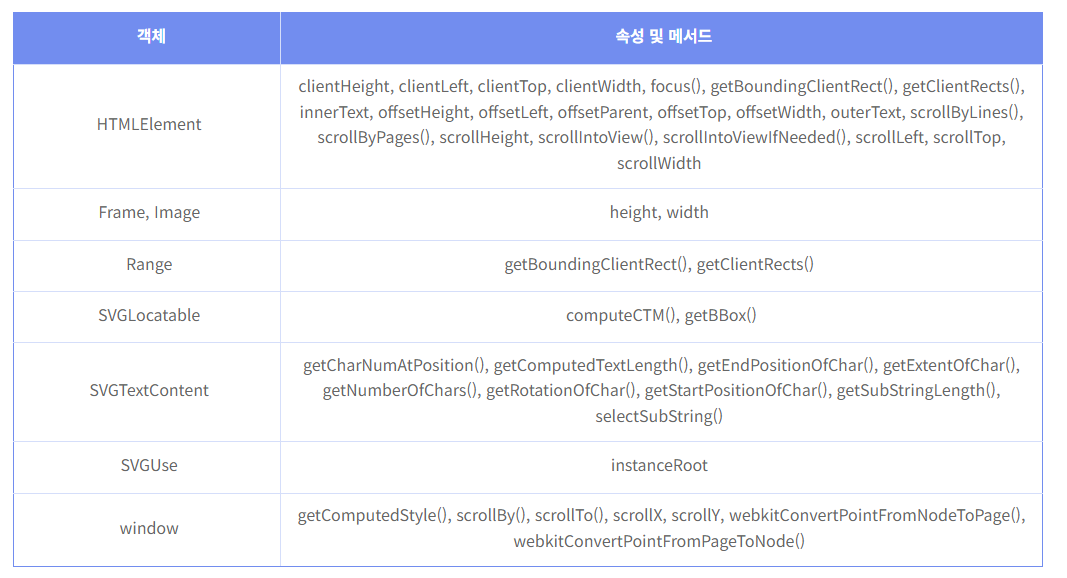Screen dimensions: 1067x578
Task: Click 'getBoundingClientRect(), getClientRects()' in the Range row
Action: (659, 264)
